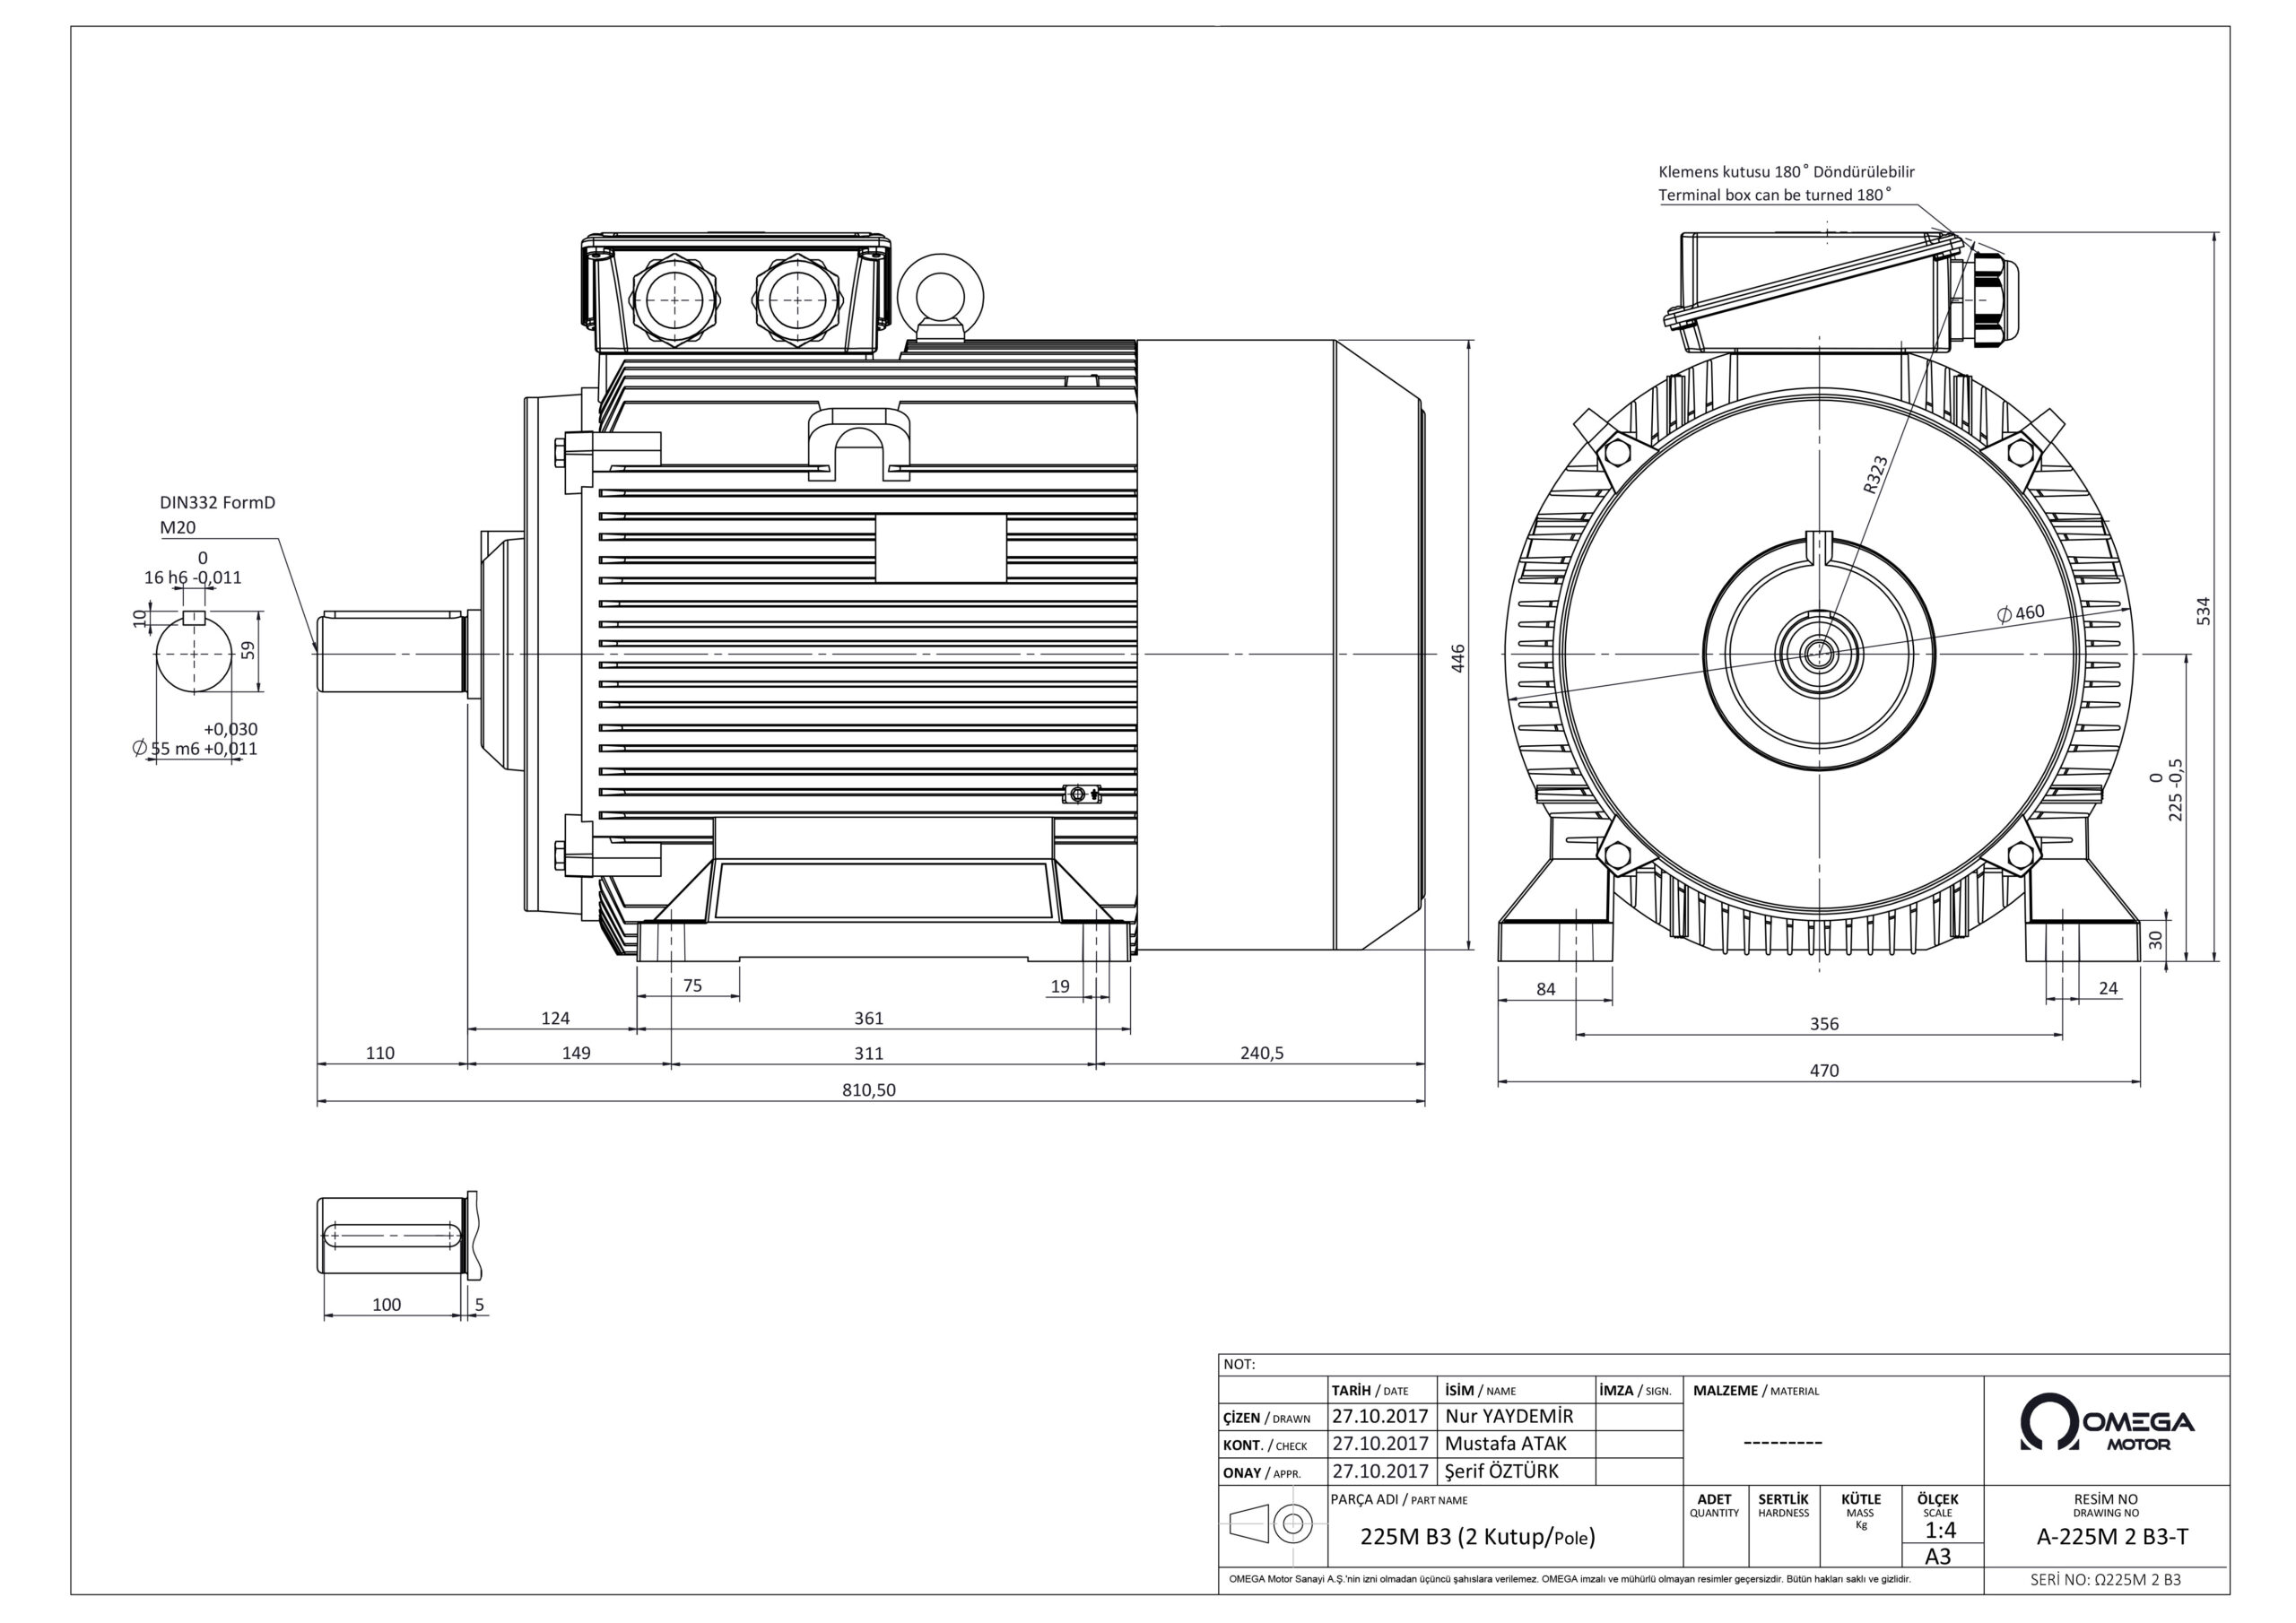The image size is (2296, 1623).
Task: Click the note Terminal box can be turned 180°
Action: (x=1775, y=195)
